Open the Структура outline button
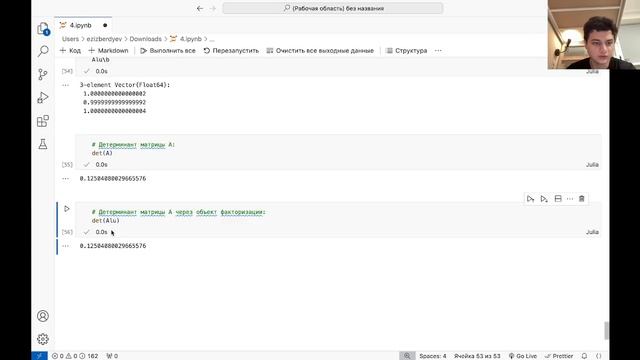640x360 pixels. click(407, 51)
